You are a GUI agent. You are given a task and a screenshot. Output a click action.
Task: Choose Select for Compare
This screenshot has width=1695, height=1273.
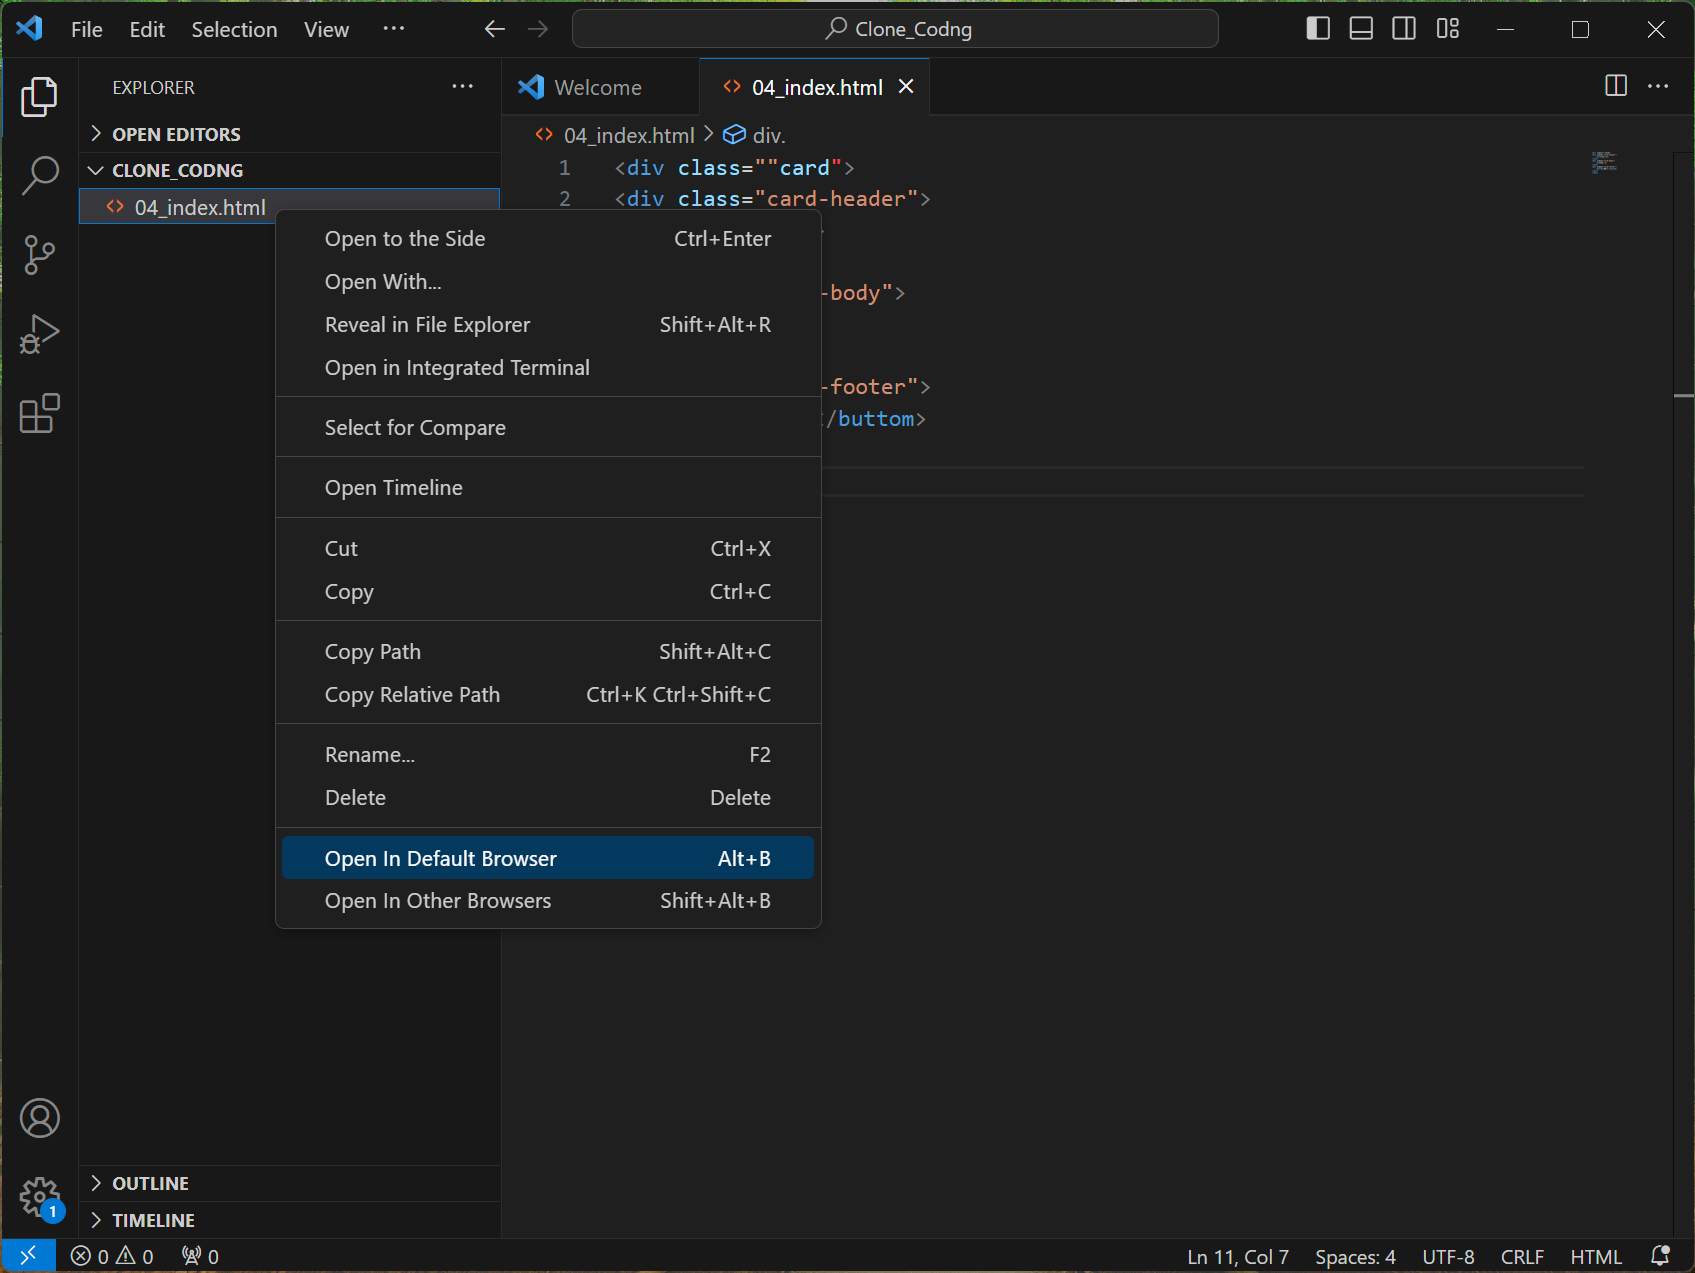point(548,427)
